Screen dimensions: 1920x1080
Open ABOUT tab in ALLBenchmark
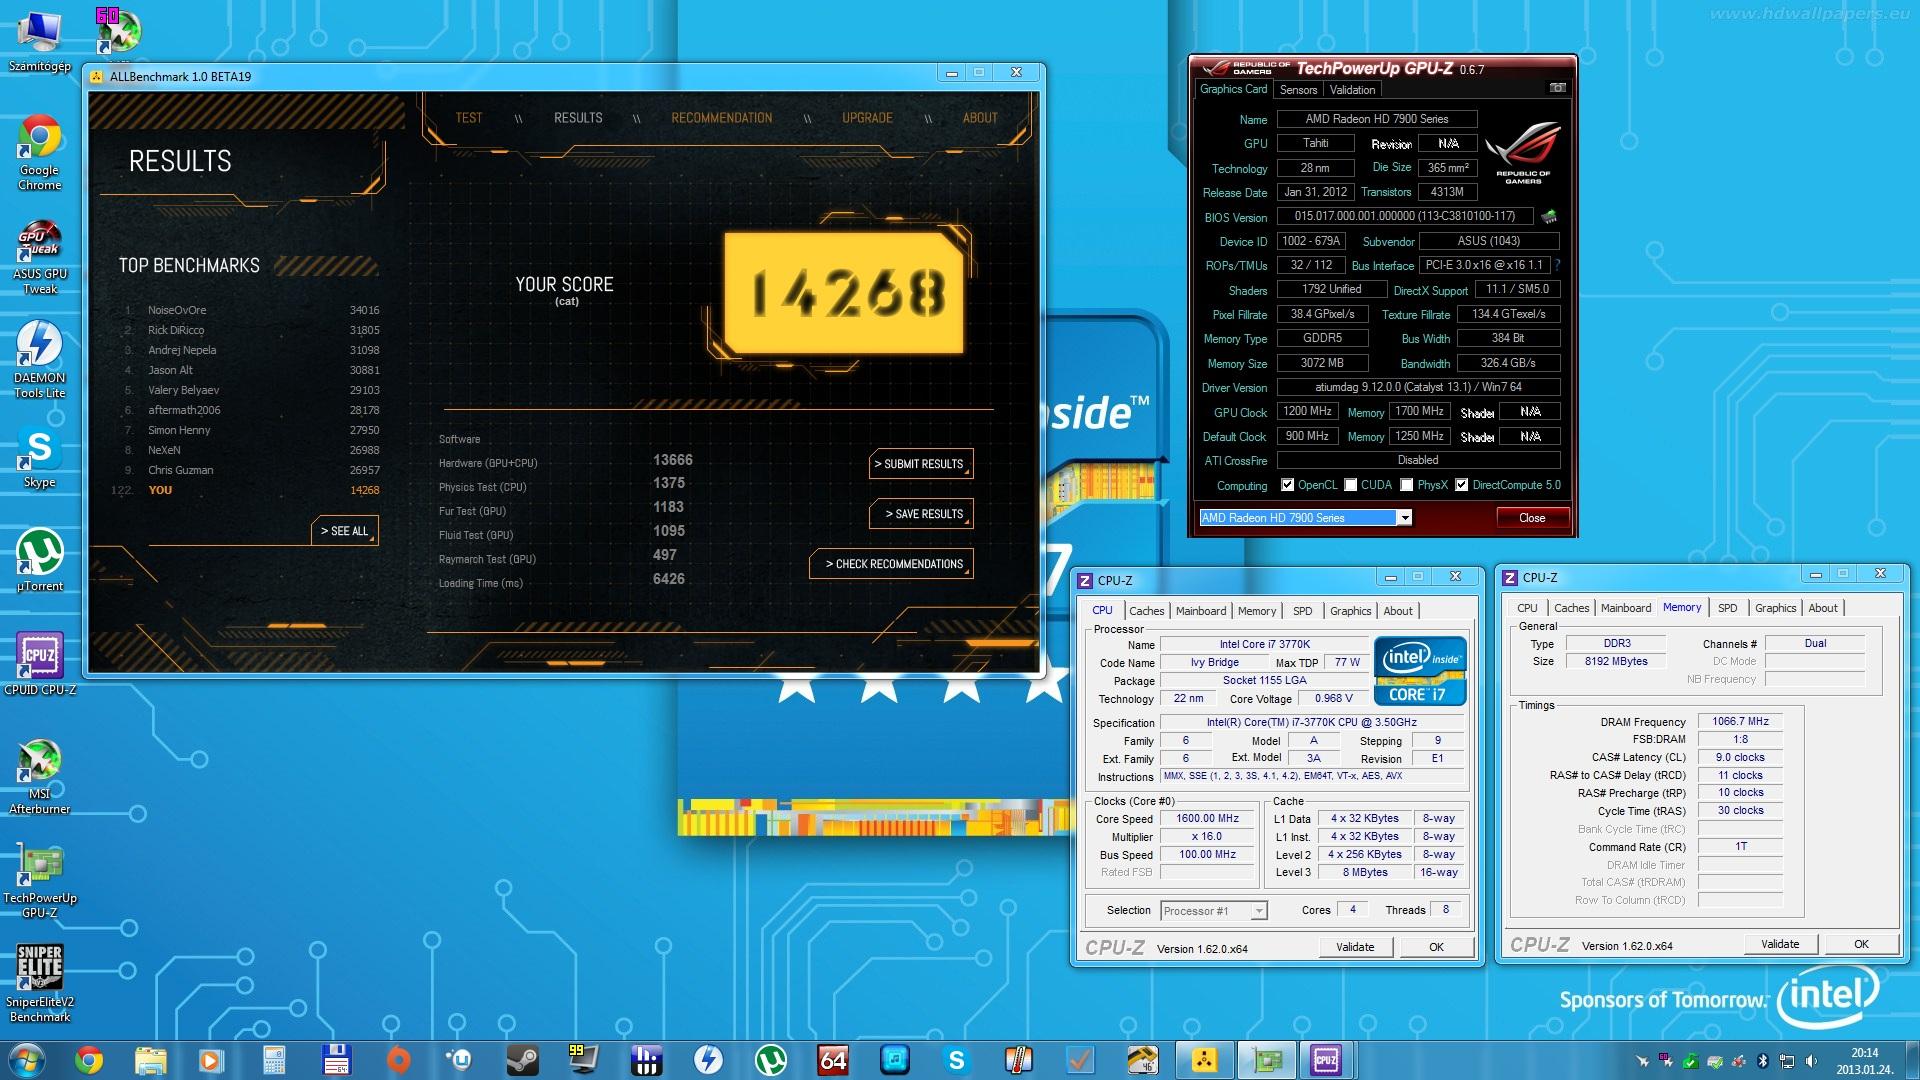pyautogui.click(x=980, y=118)
